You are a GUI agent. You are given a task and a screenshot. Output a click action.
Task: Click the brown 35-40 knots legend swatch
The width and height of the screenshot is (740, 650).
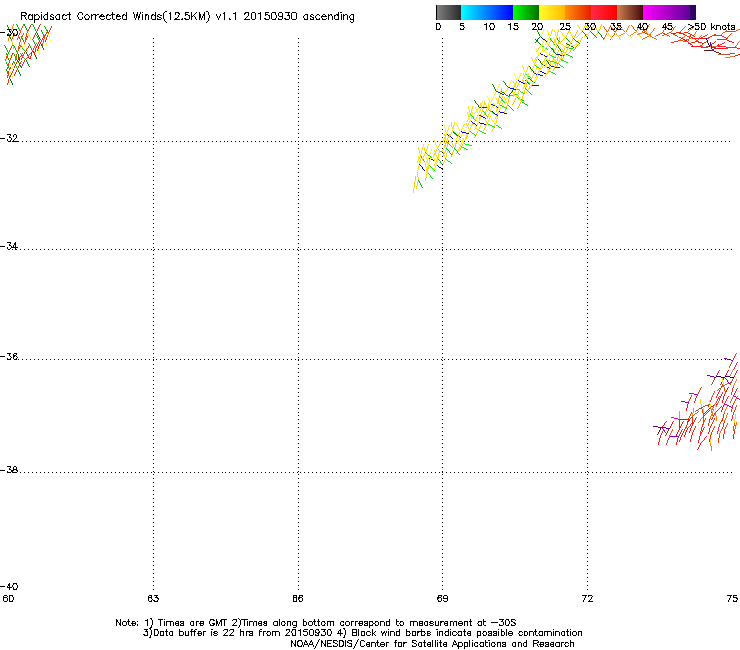pos(630,12)
